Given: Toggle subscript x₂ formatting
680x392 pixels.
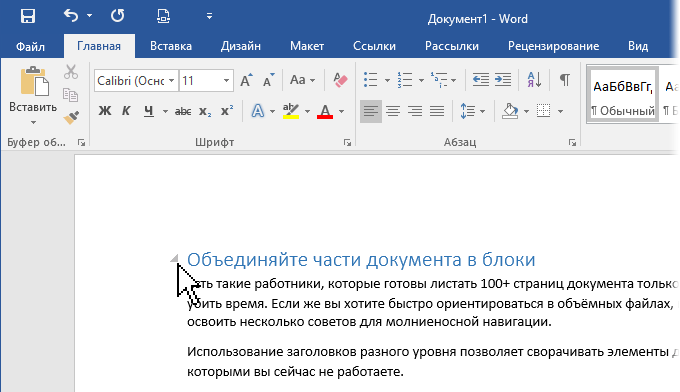Looking at the screenshot, I should [x=205, y=111].
